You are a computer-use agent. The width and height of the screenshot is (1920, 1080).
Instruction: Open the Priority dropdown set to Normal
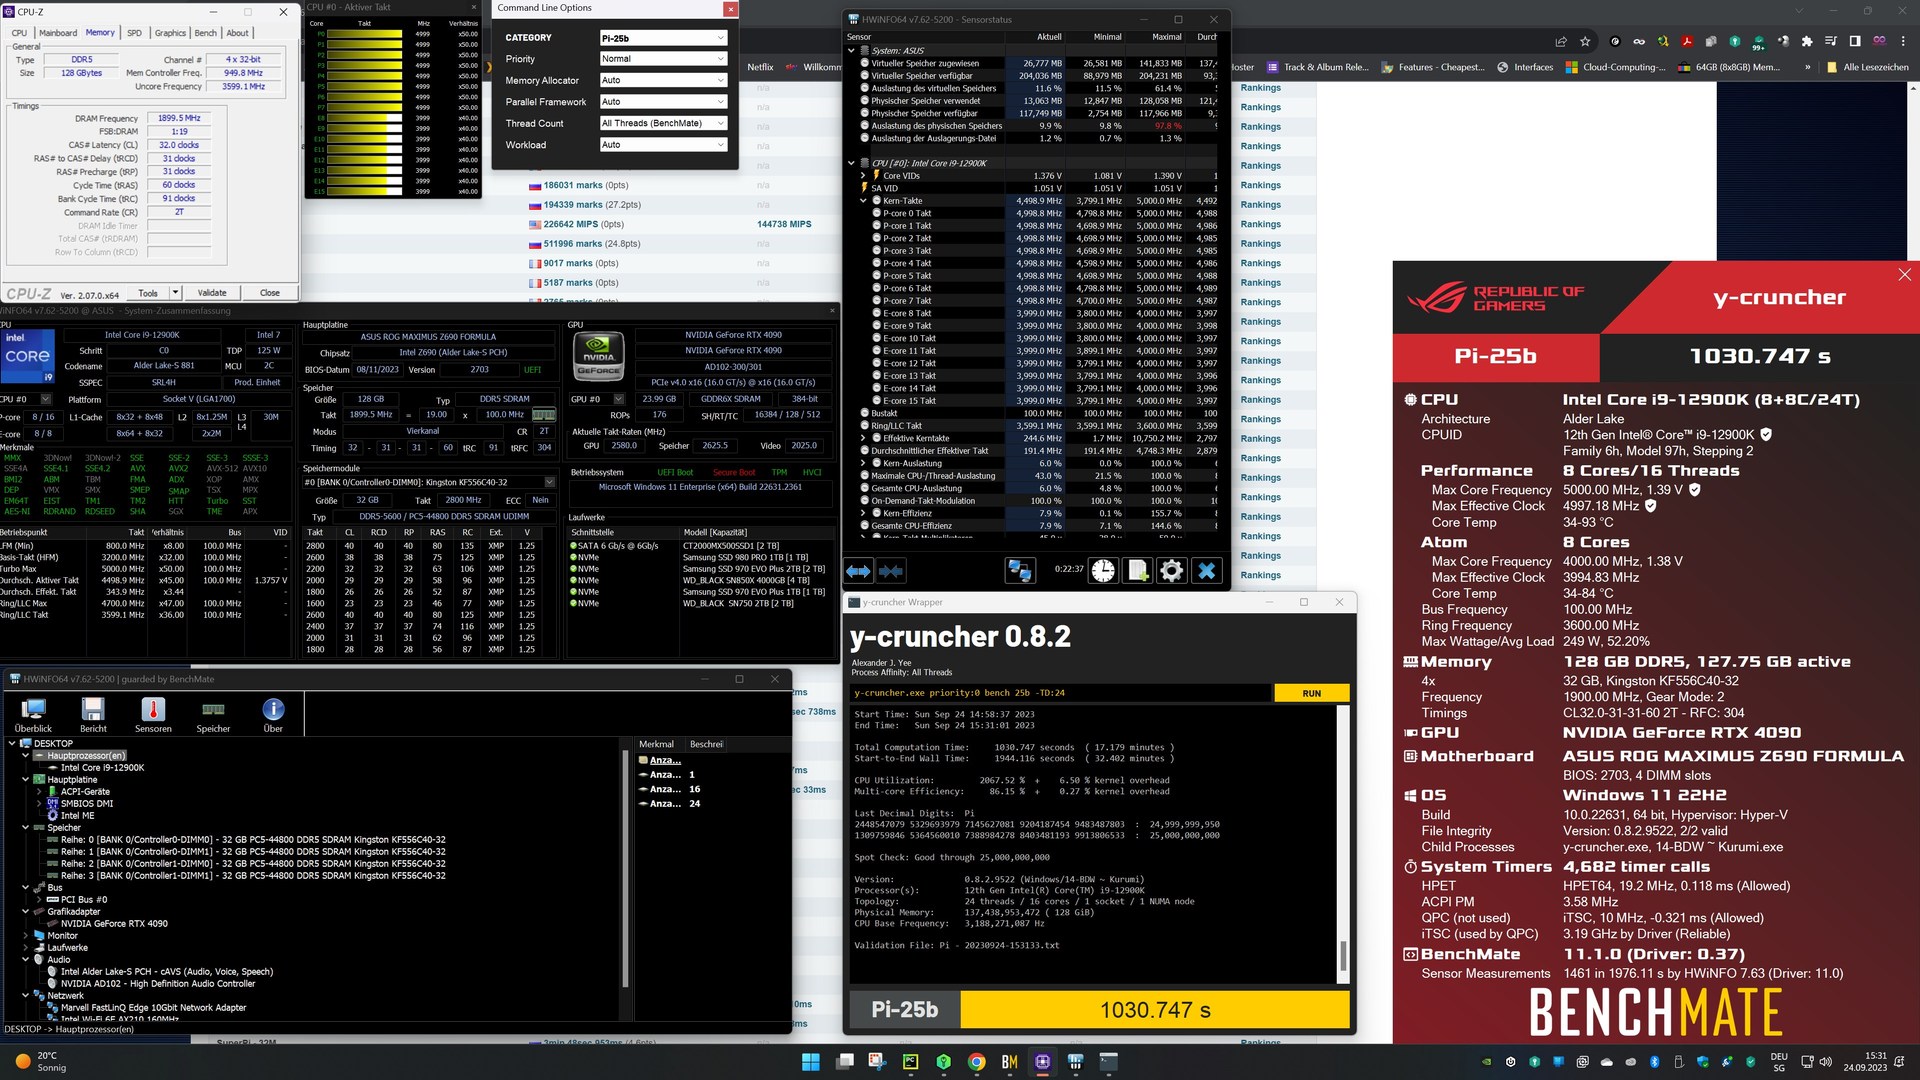pos(663,59)
